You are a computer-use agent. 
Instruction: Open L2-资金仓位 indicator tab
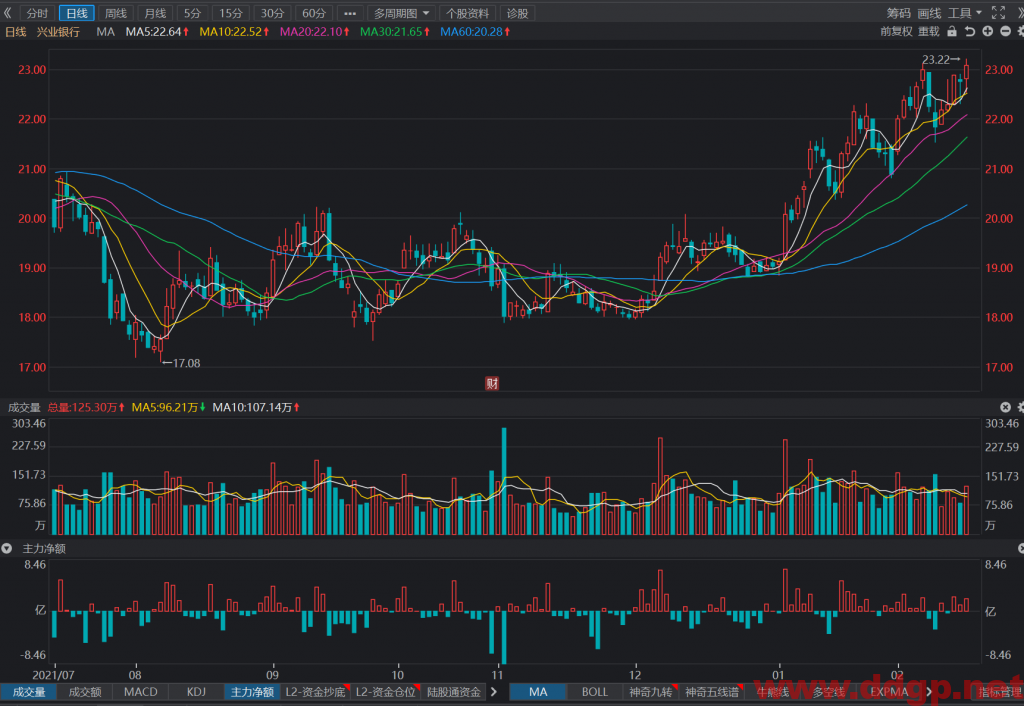385,692
